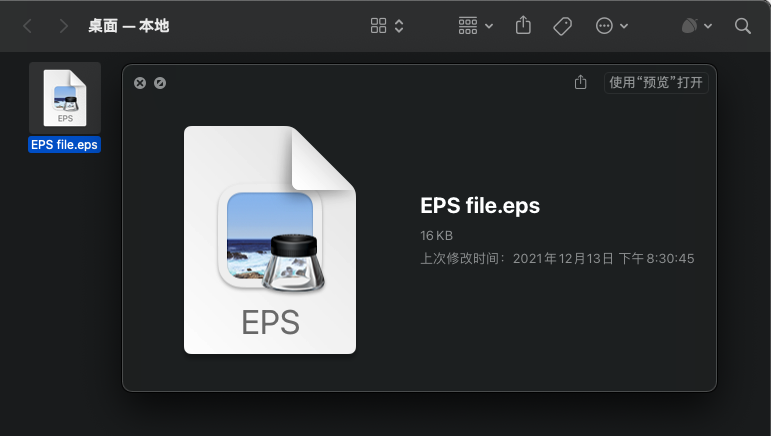This screenshot has width=771, height=436.
Task: Click the toolbar Share icon
Action: click(x=523, y=25)
